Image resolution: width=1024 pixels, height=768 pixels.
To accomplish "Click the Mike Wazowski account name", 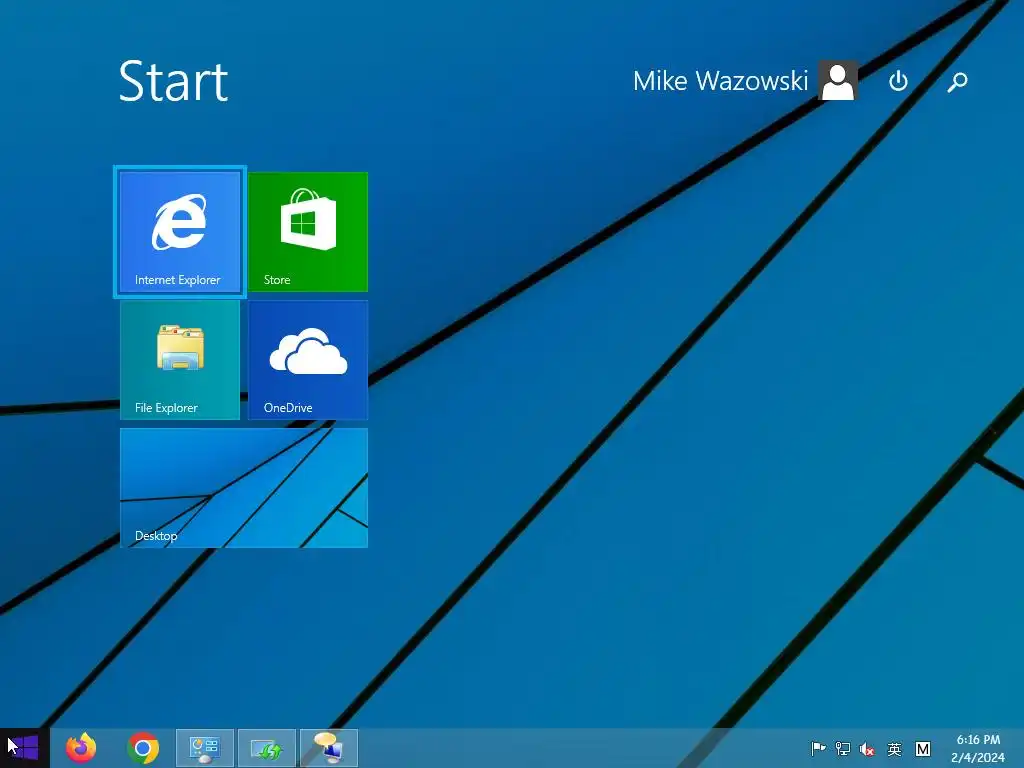I will [x=720, y=81].
